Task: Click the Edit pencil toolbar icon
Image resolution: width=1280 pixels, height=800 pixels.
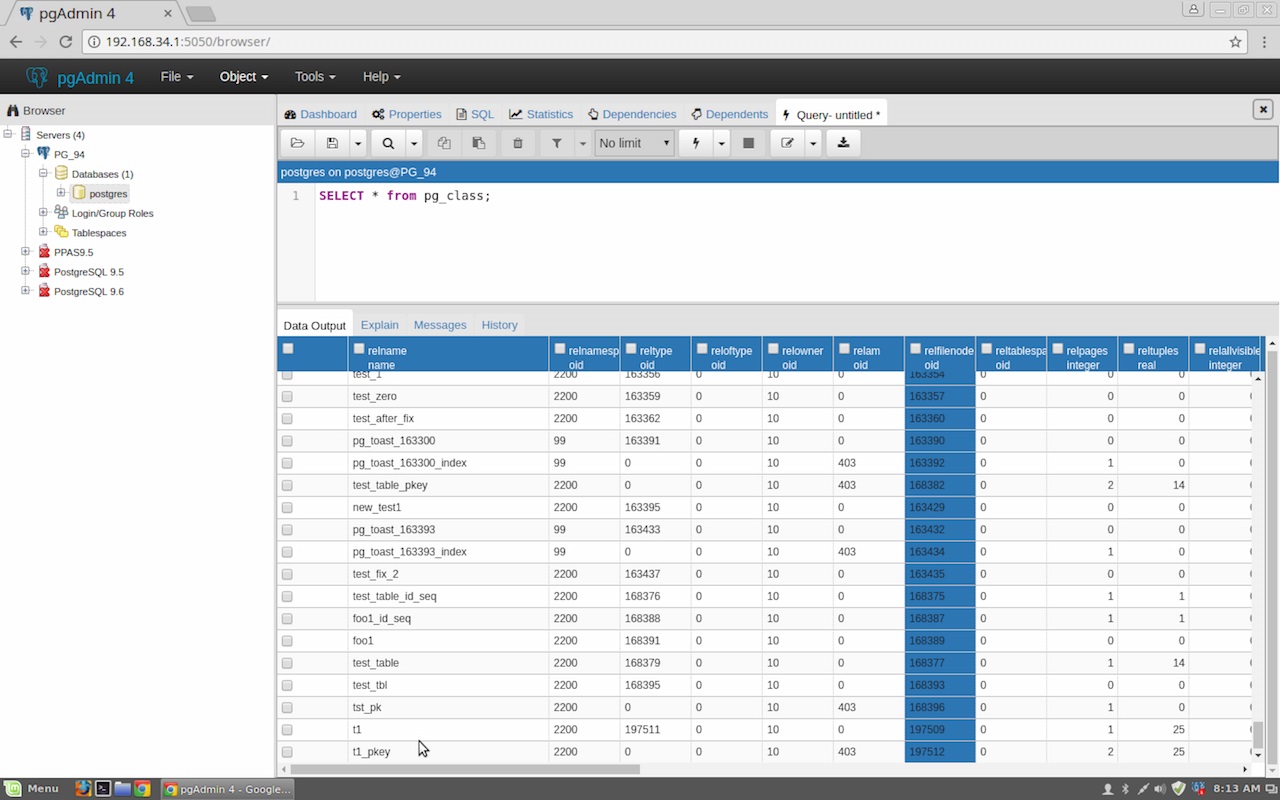Action: pyautogui.click(x=787, y=143)
